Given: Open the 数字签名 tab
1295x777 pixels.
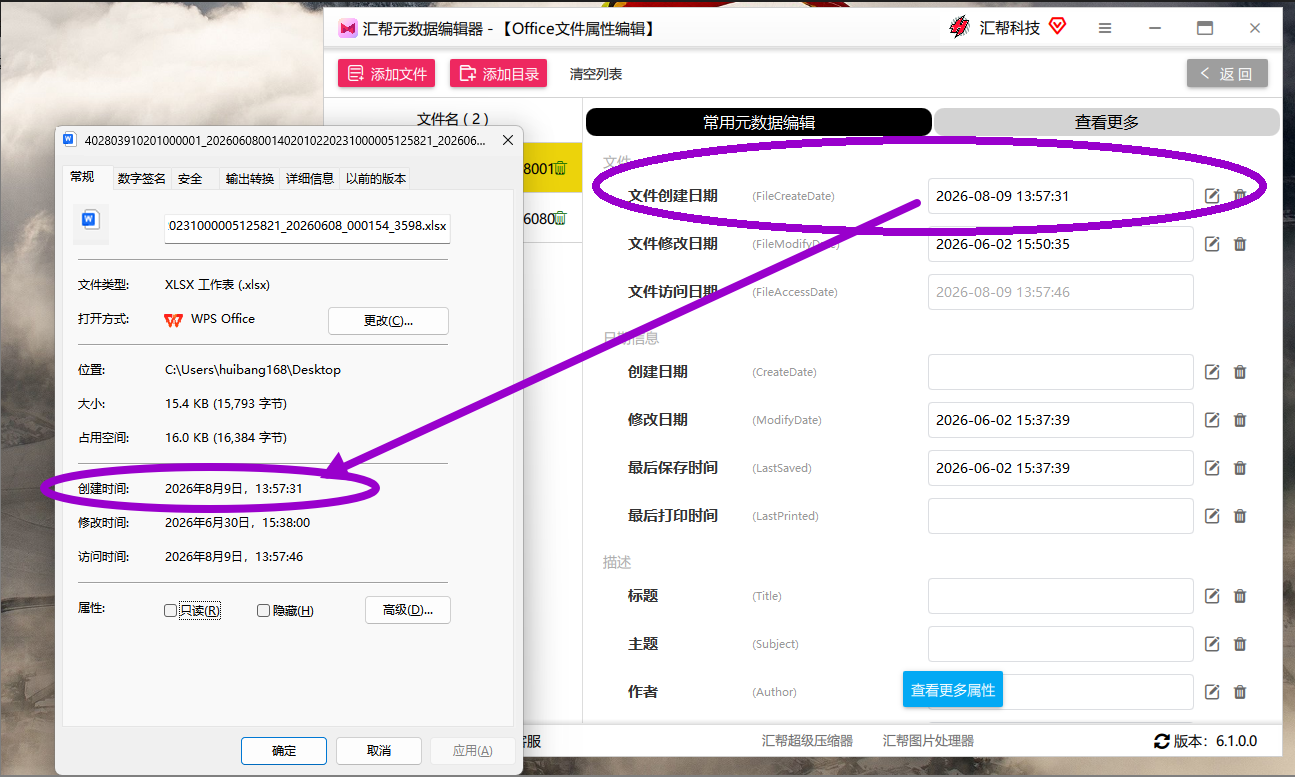Looking at the screenshot, I should pyautogui.click(x=142, y=179).
